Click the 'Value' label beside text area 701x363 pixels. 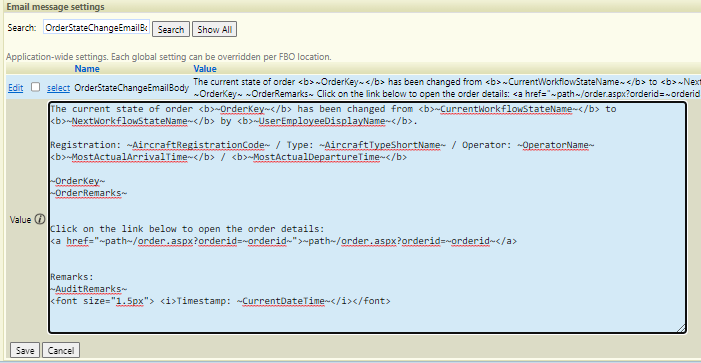[21, 219]
